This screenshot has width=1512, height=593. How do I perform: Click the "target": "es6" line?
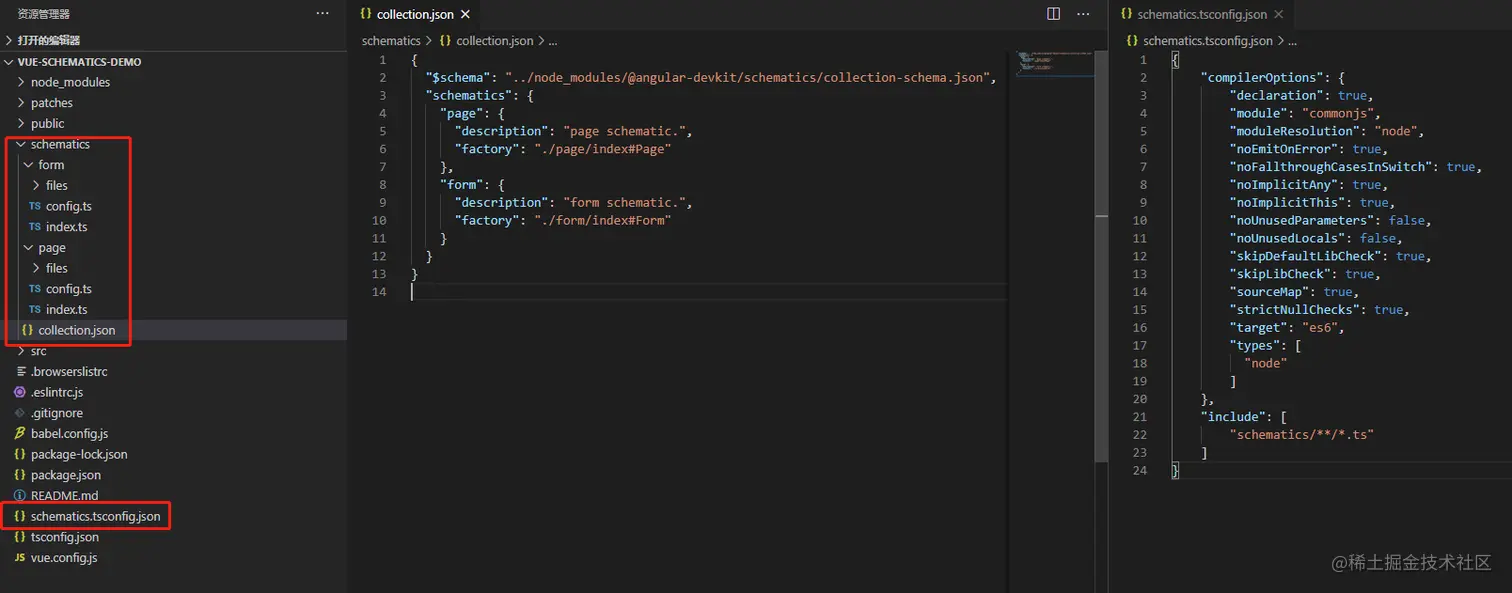(1287, 328)
